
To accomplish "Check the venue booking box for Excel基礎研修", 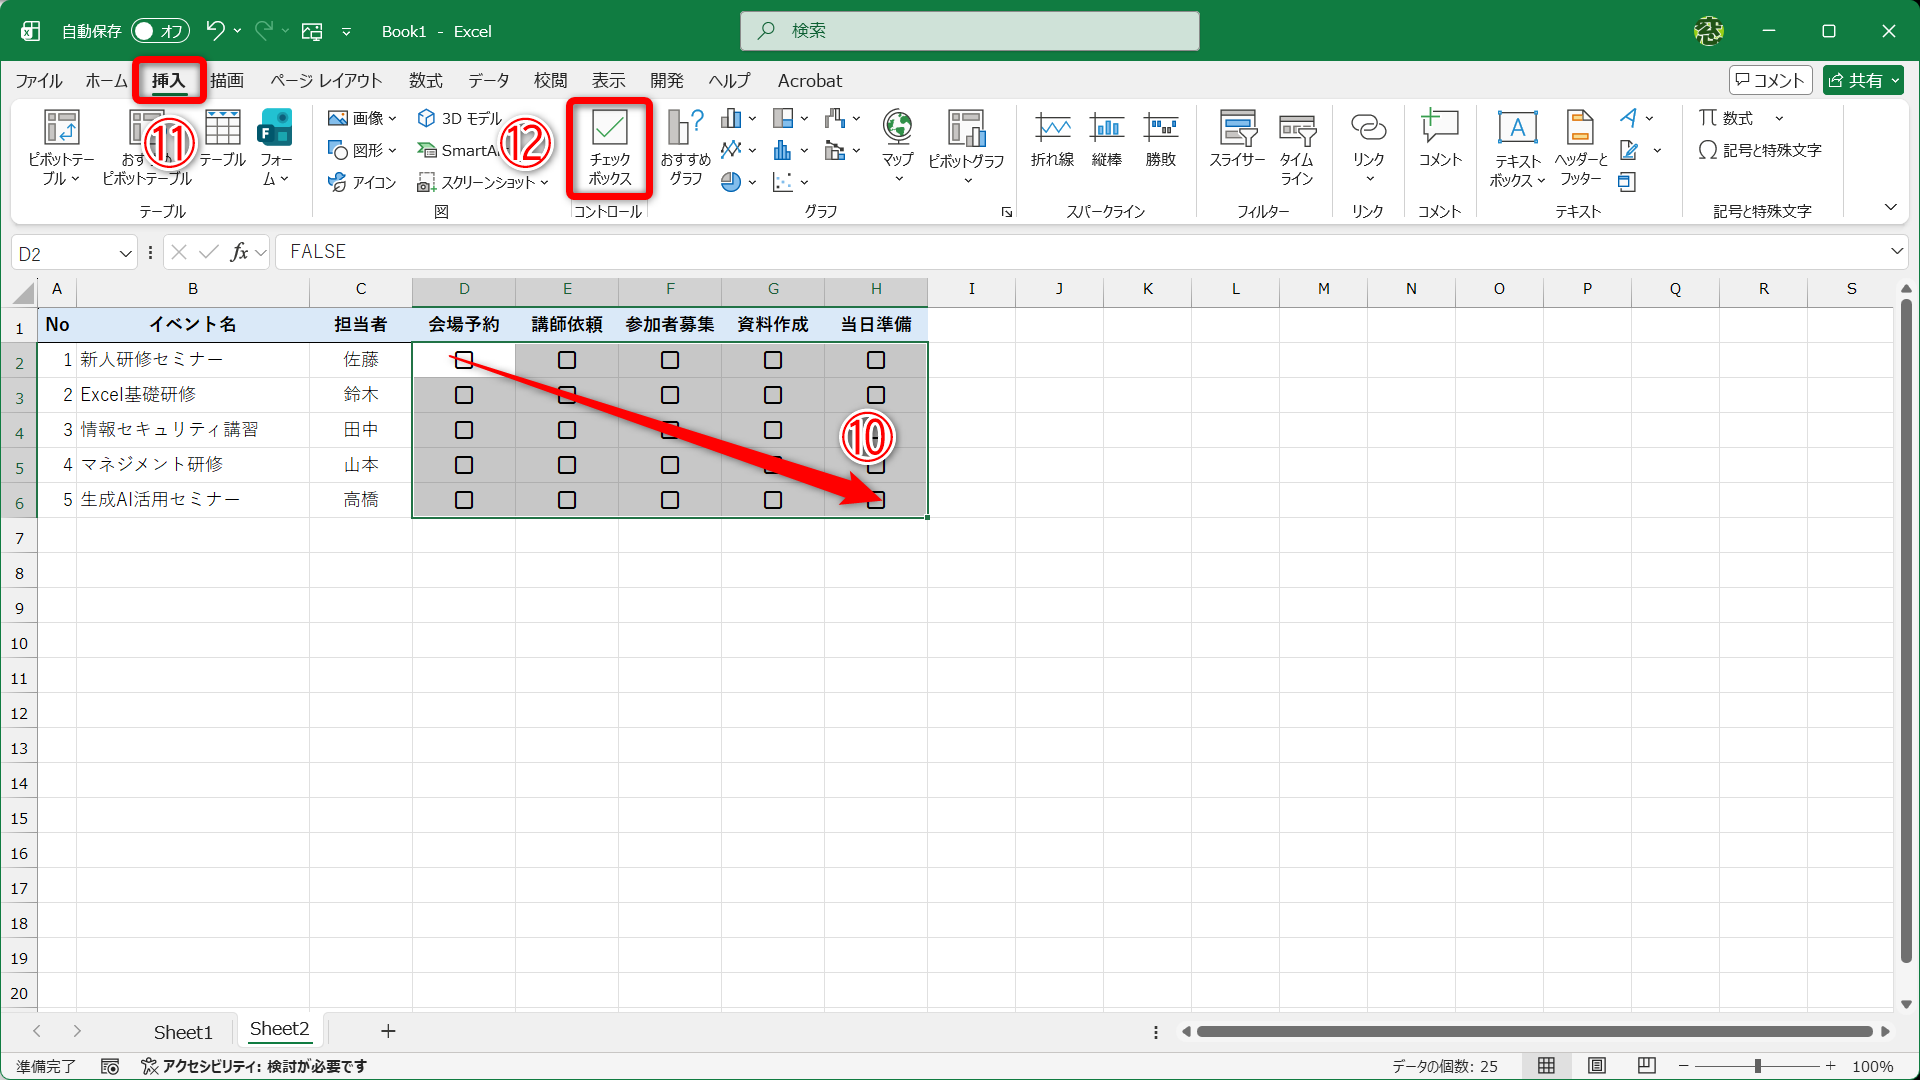I will tap(464, 395).
